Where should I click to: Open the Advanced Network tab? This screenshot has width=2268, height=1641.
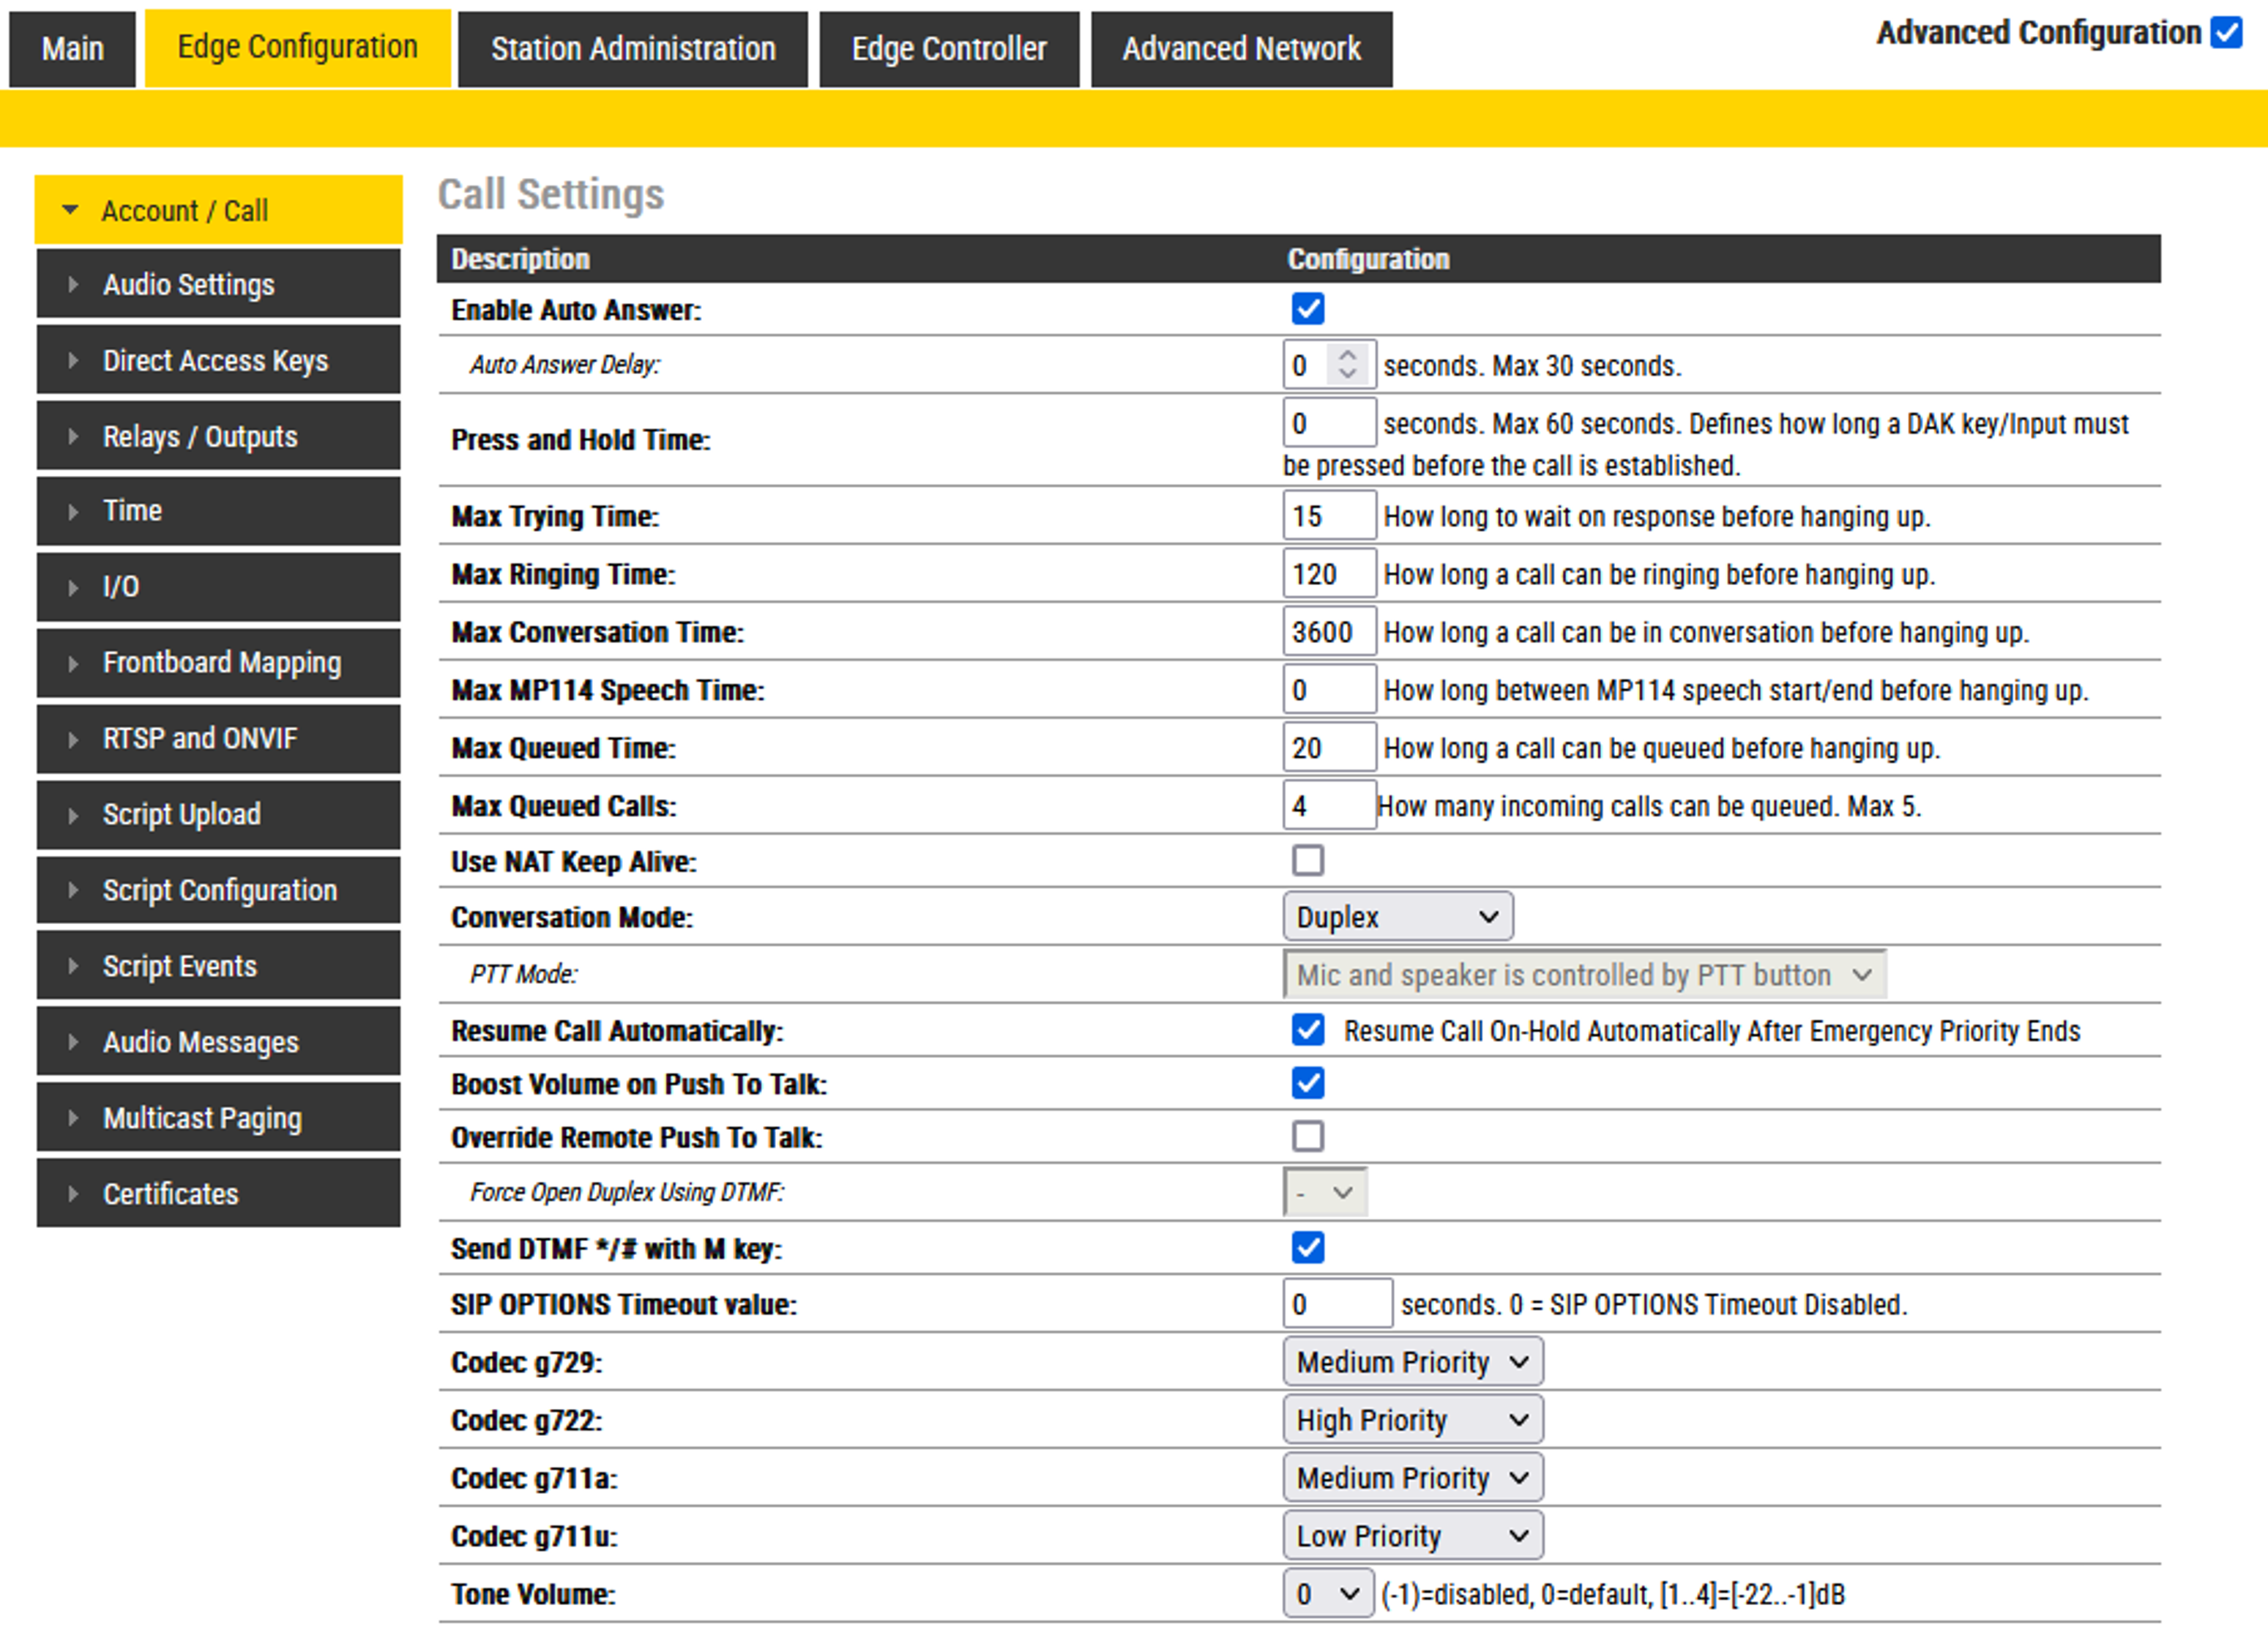click(x=1240, y=49)
